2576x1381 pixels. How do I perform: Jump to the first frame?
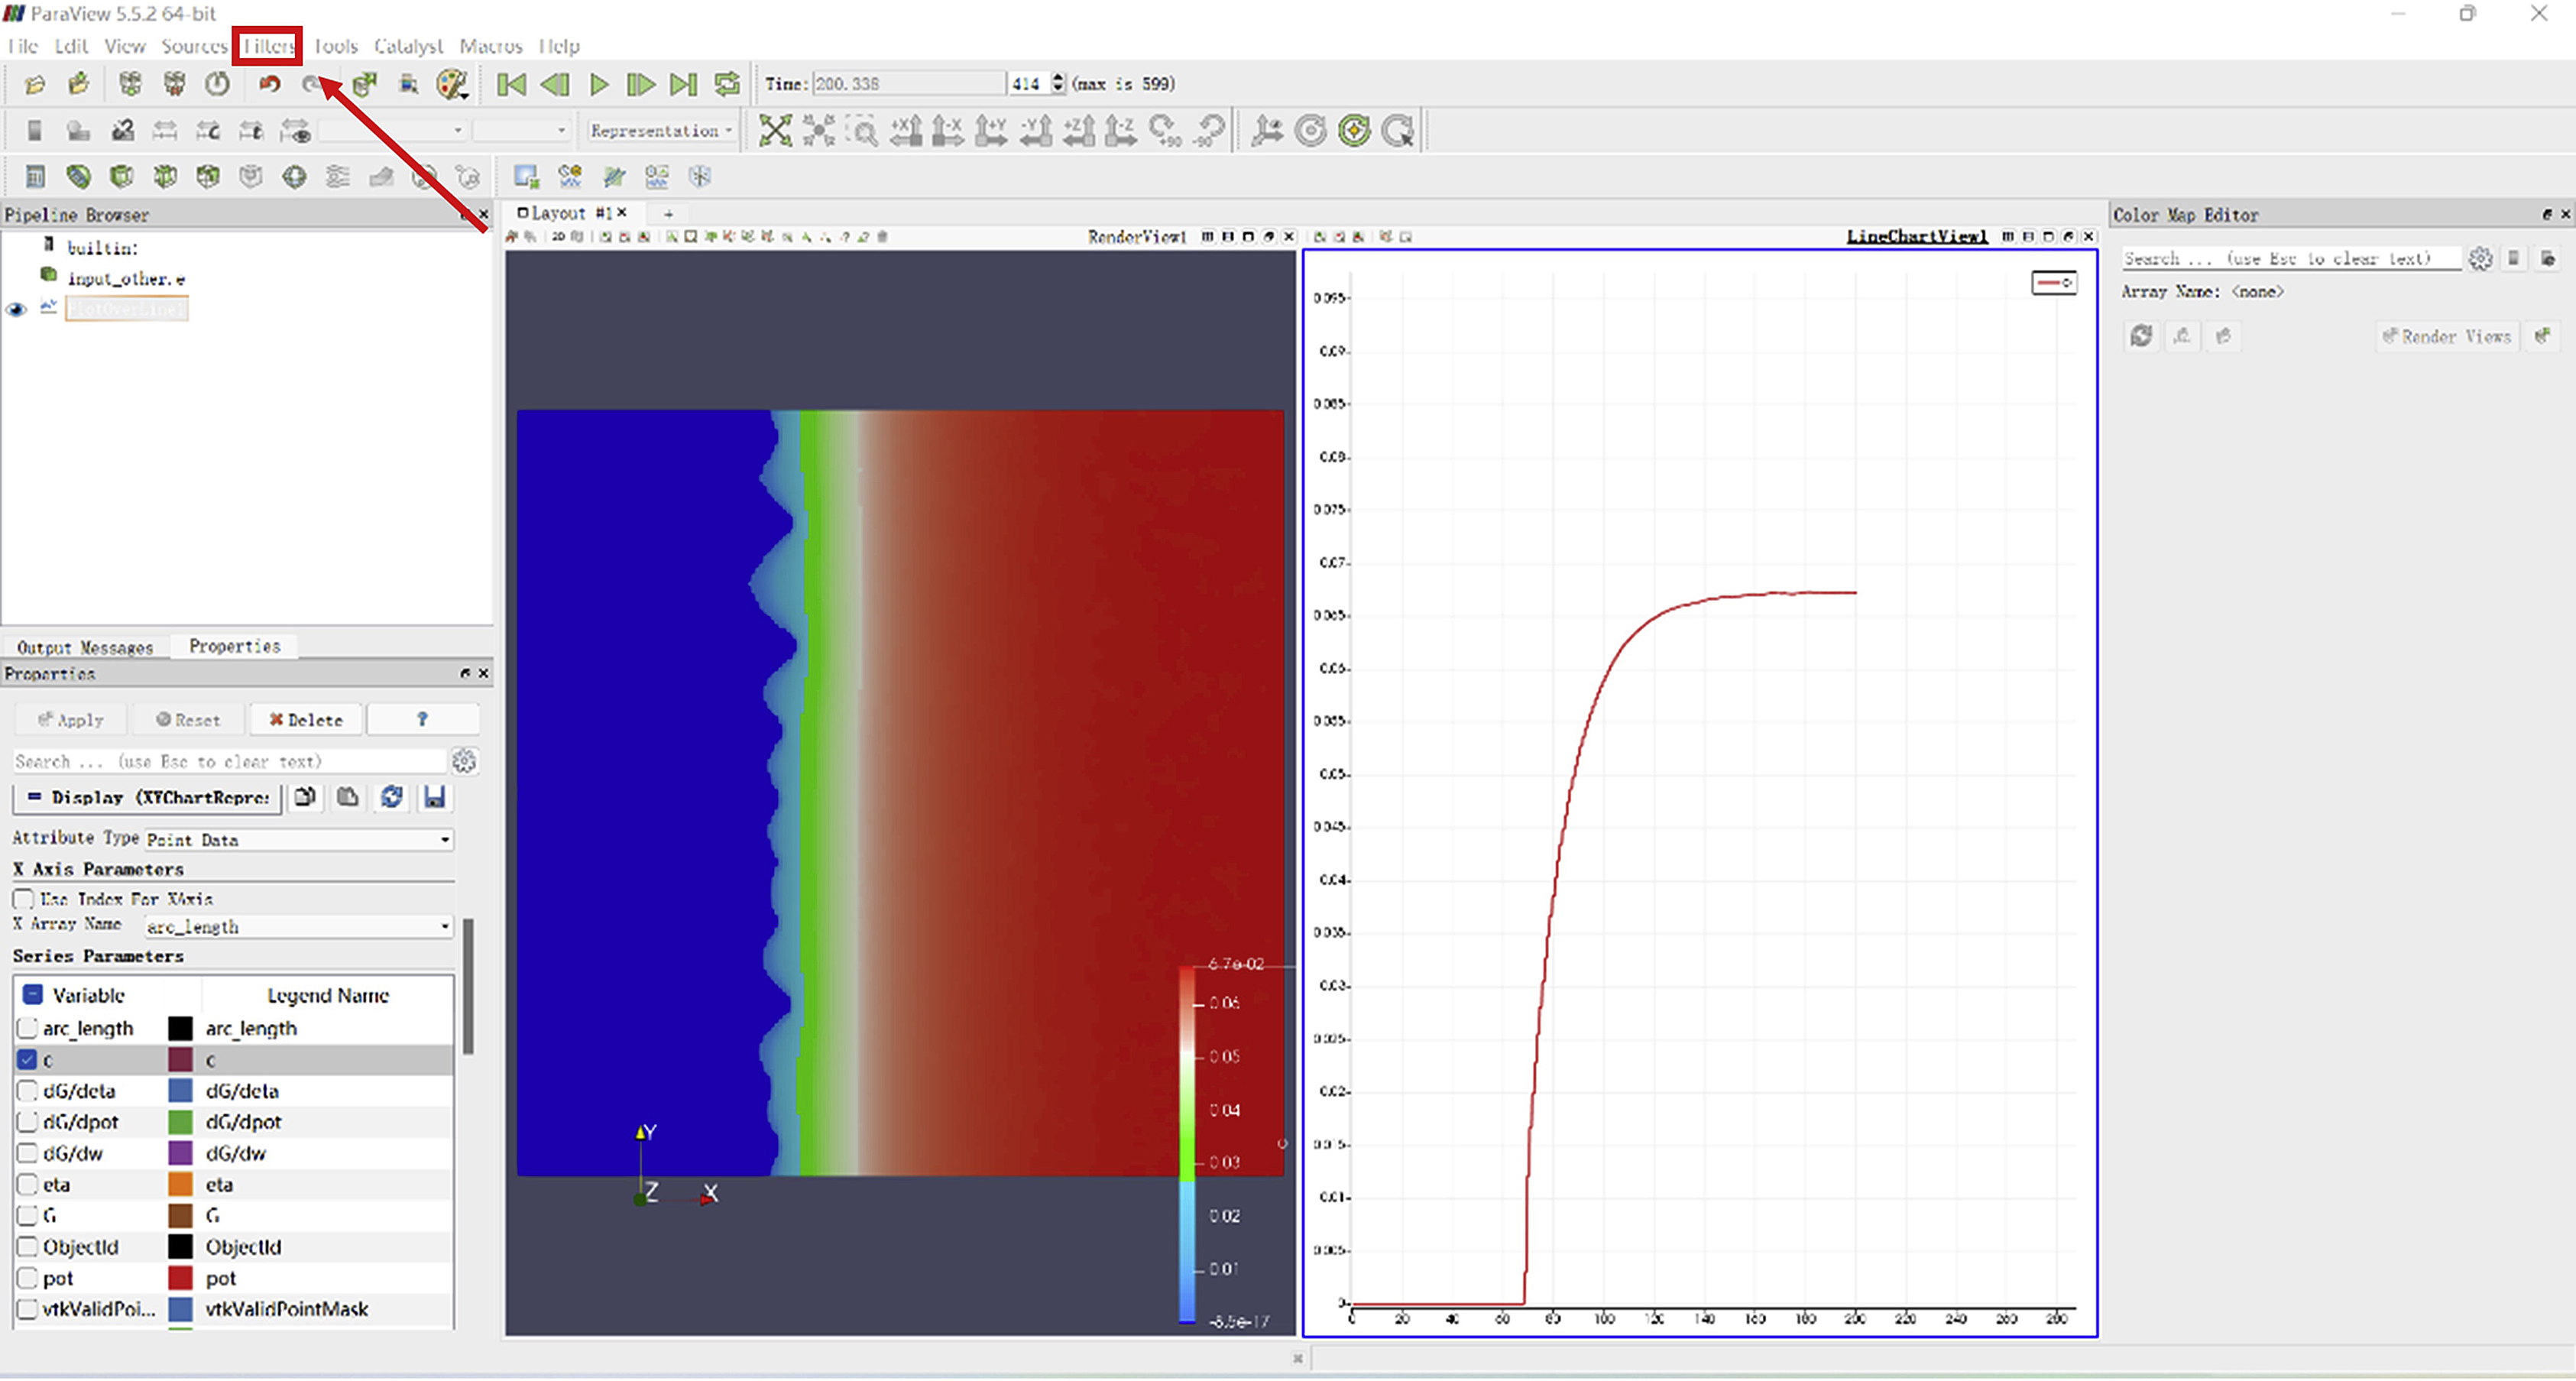tap(511, 85)
